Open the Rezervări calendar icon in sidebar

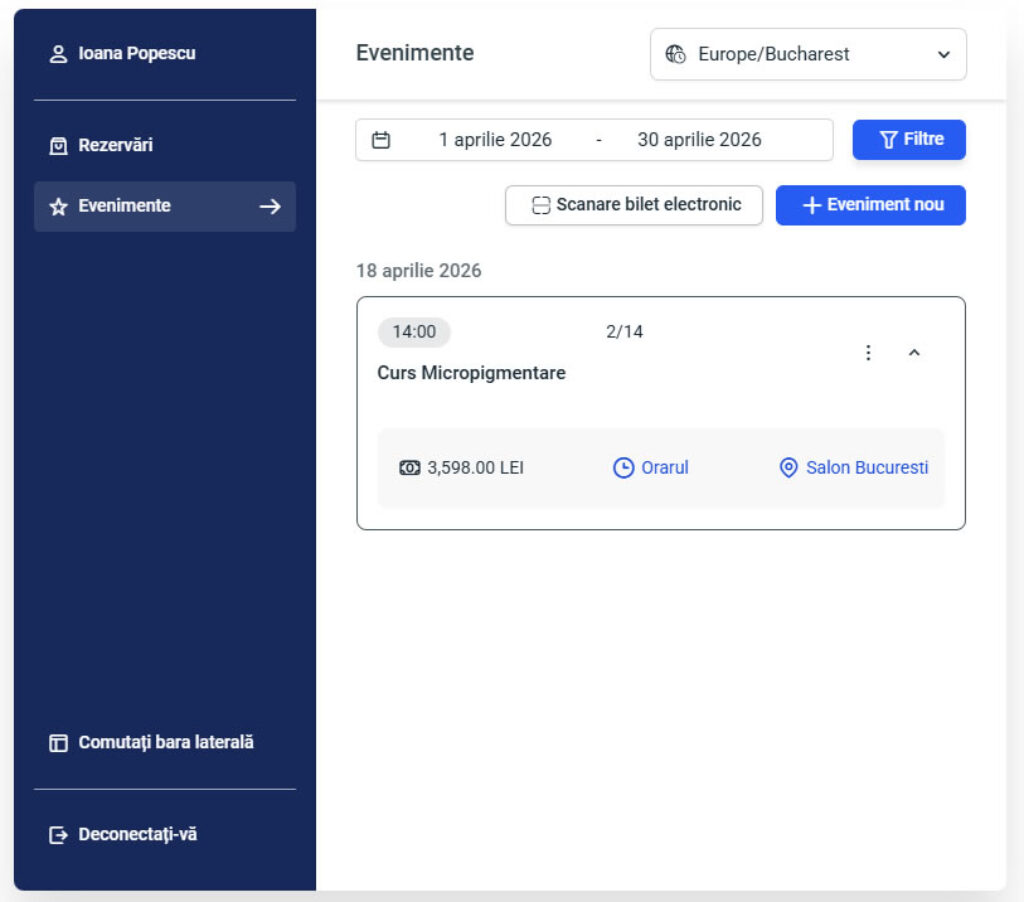pos(59,144)
